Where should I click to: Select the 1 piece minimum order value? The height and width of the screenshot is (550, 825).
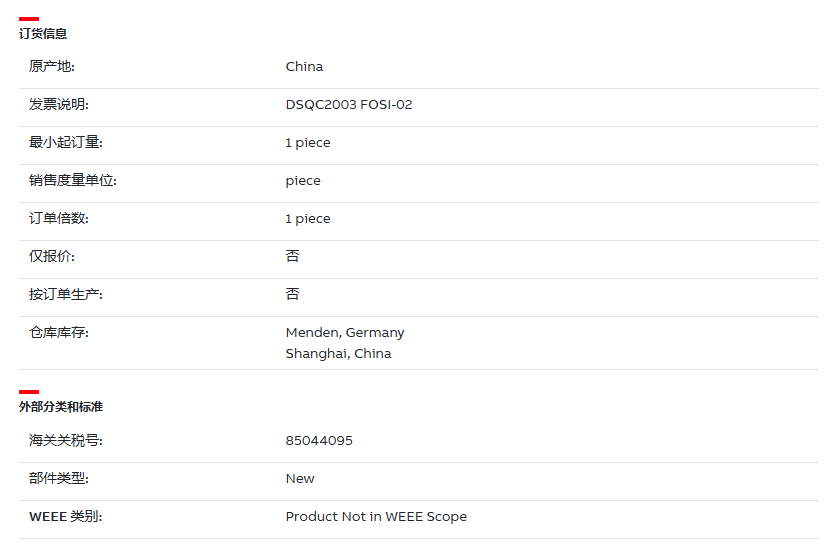point(308,143)
